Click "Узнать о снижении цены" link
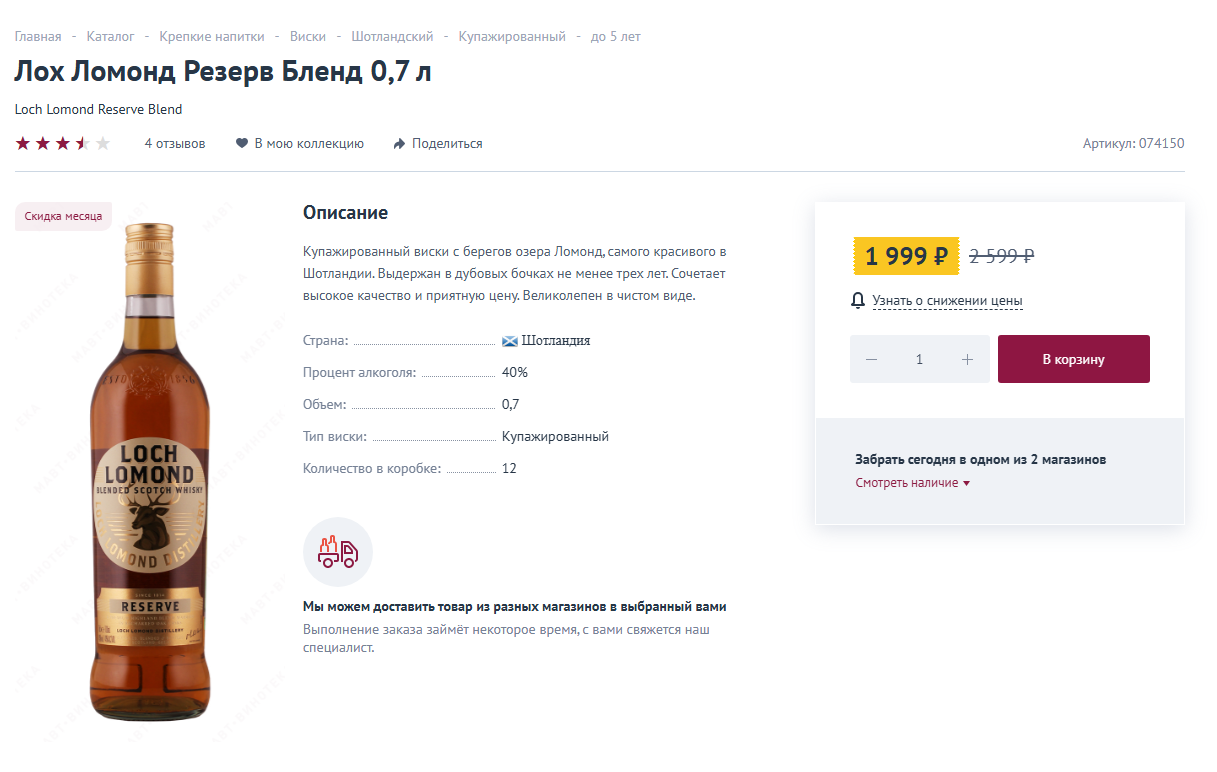This screenshot has width=1217, height=772. coord(947,301)
